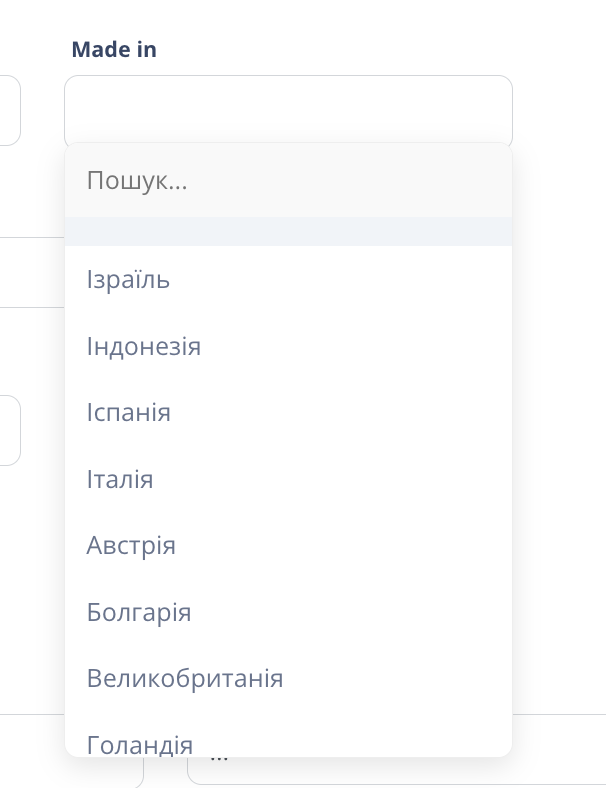Screen dimensions: 606x788
Task: Focus the Пошук search box
Action: click(x=288, y=181)
